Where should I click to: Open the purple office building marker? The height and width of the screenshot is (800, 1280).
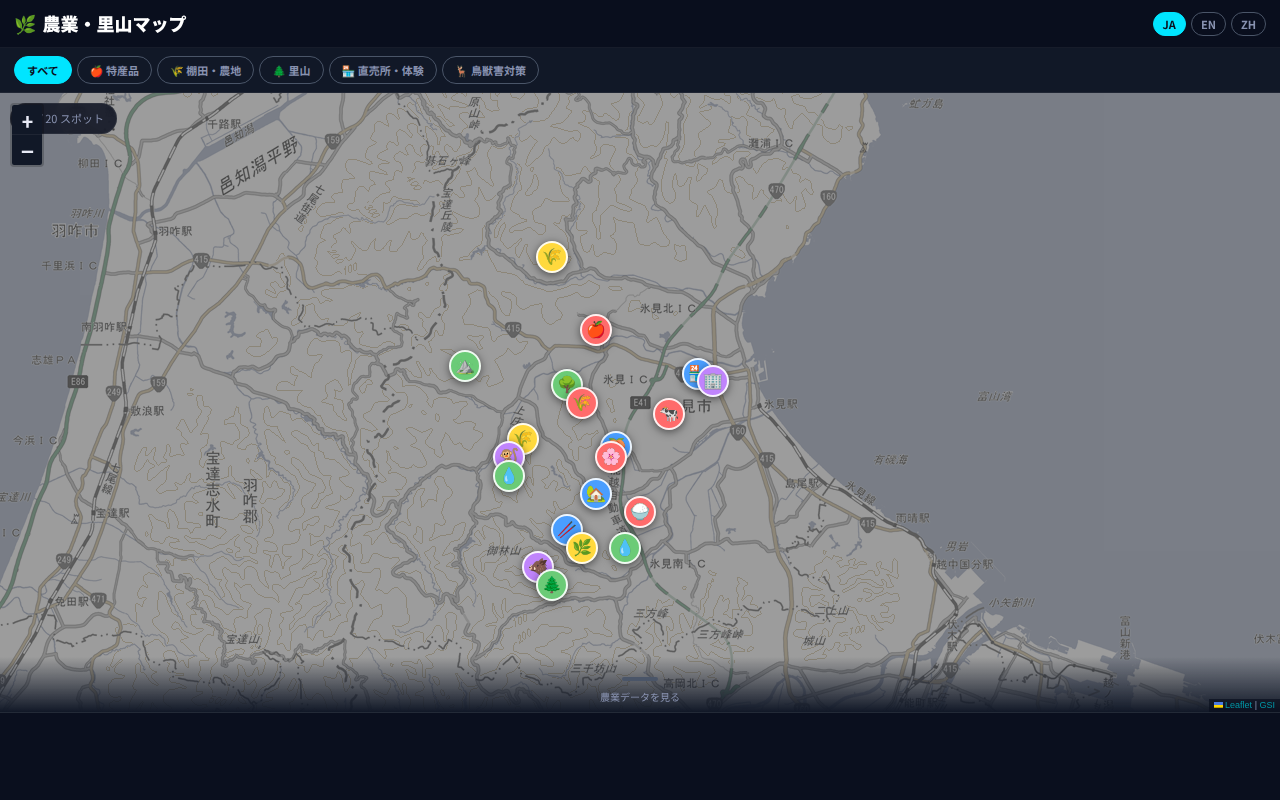(714, 381)
